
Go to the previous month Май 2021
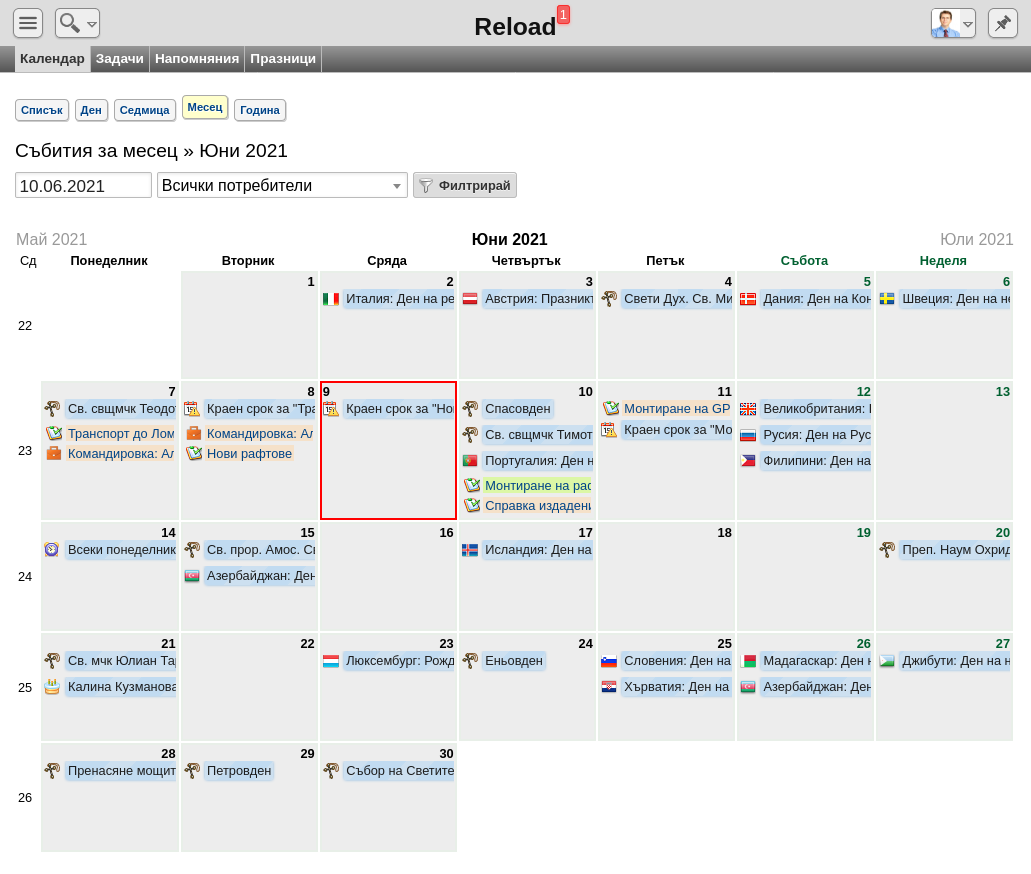[51, 239]
